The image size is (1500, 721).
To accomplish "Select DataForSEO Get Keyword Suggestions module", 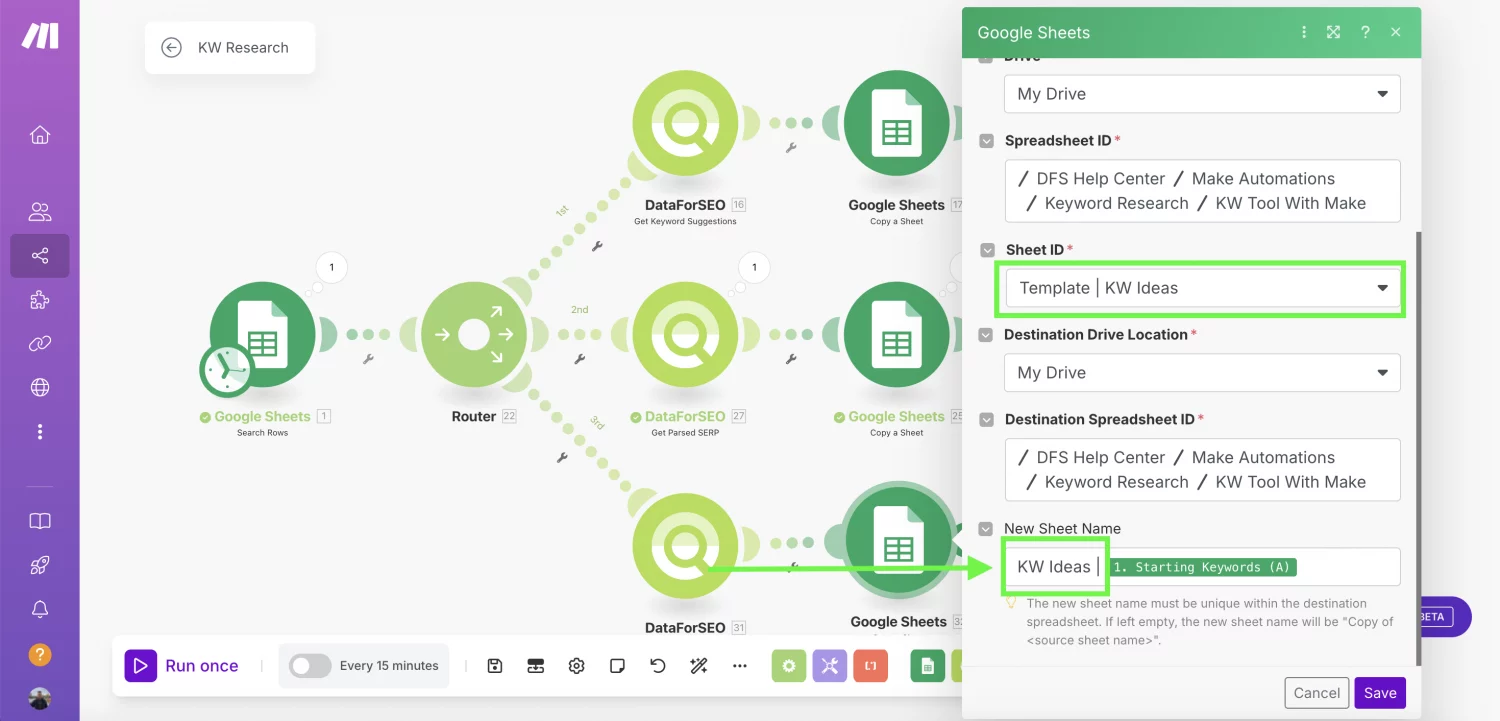I will 685,124.
